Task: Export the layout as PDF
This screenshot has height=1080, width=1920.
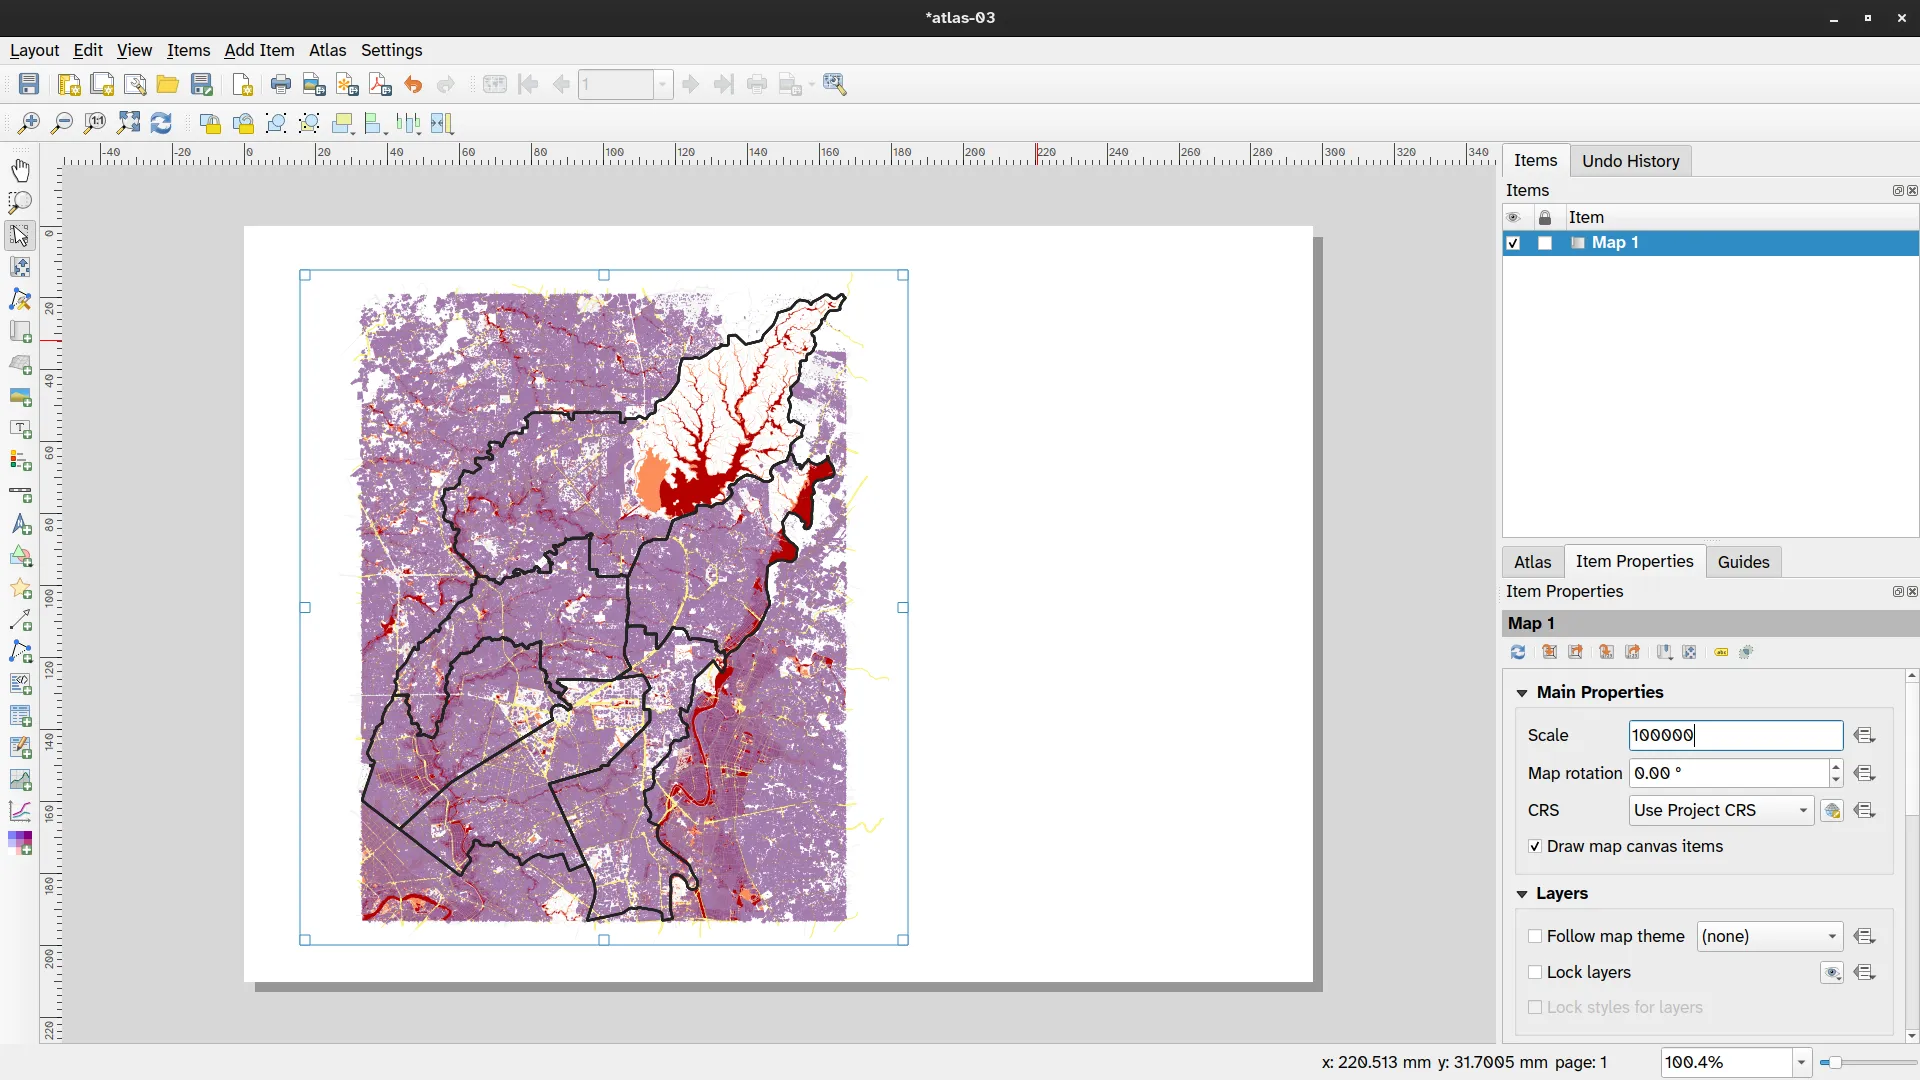Action: [x=379, y=84]
